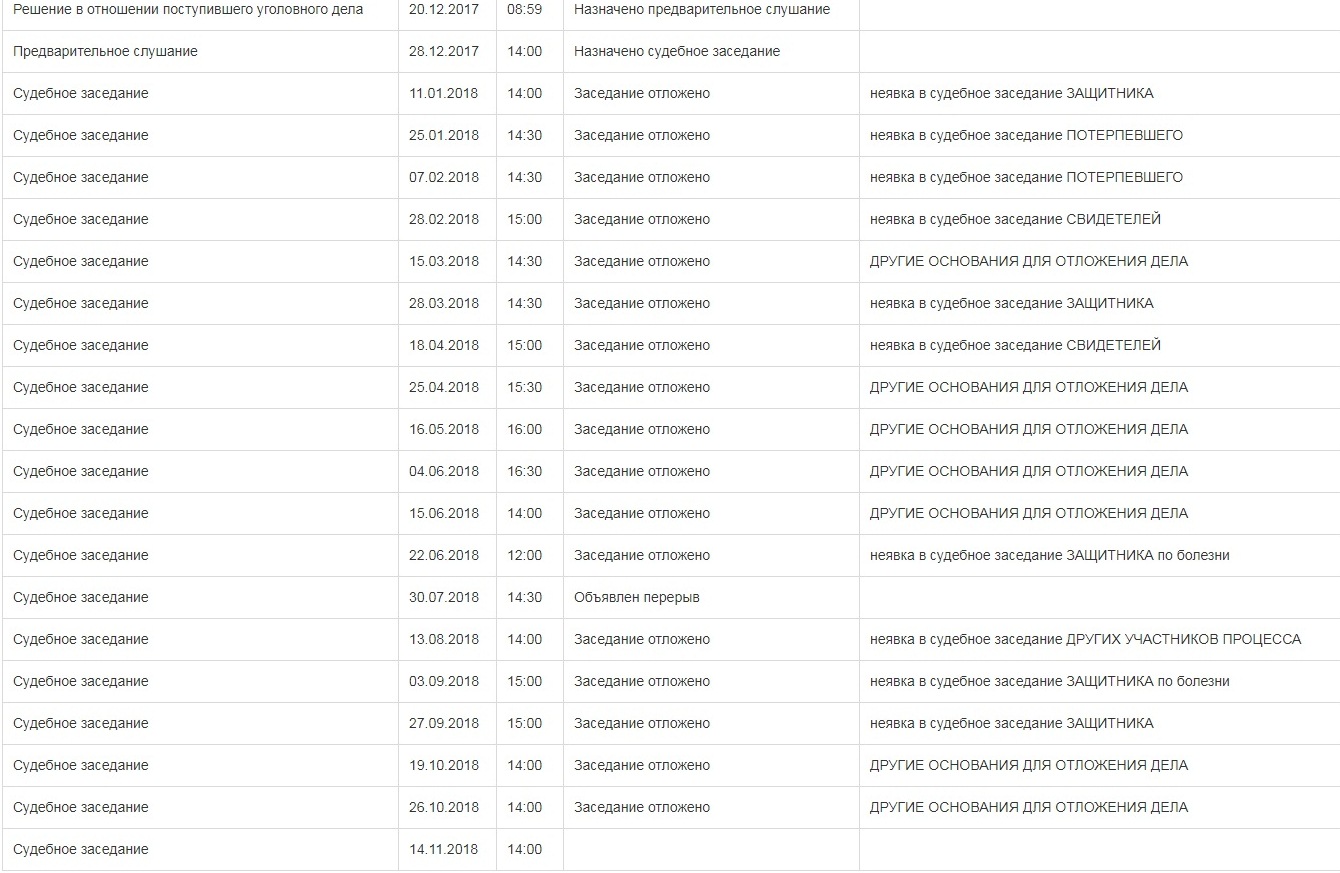Click 'ДРУГИЕ ОСНОВАНИЯ' reason in the 15.03.2018 row
This screenshot has width=1340, height=873.
(1029, 261)
